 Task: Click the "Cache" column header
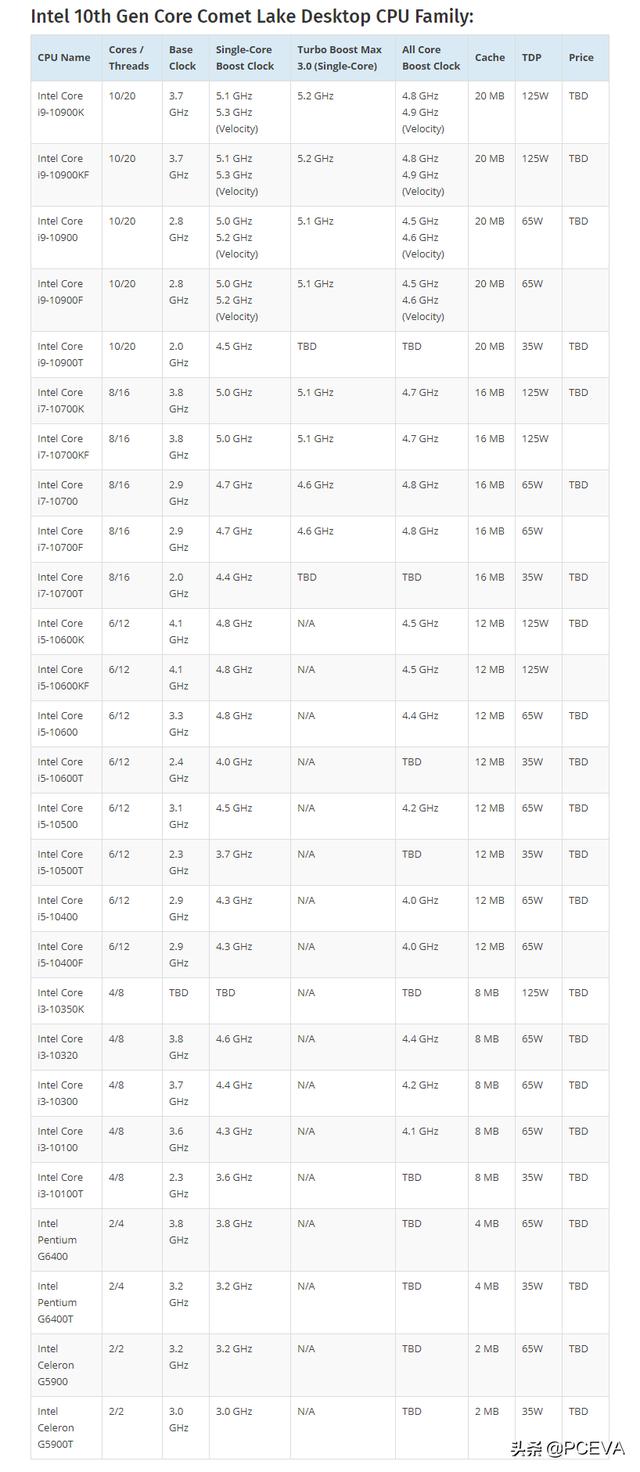[x=490, y=58]
